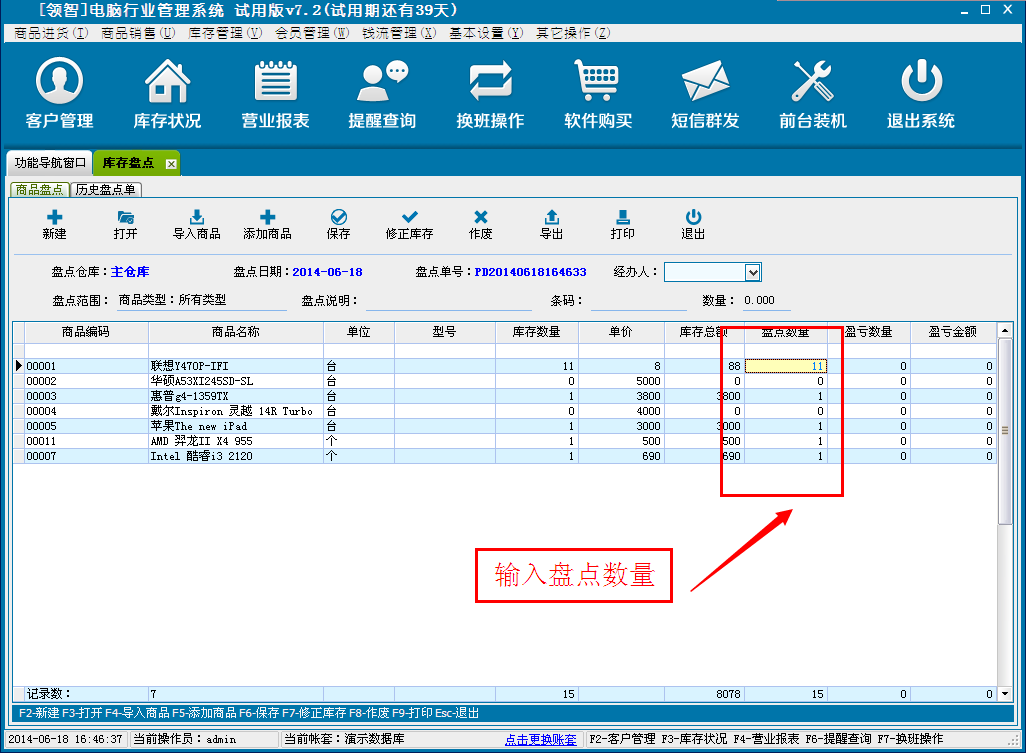Image resolution: width=1026 pixels, height=753 pixels.
Task: Open 短信群发 envelope icon
Action: click(705, 94)
